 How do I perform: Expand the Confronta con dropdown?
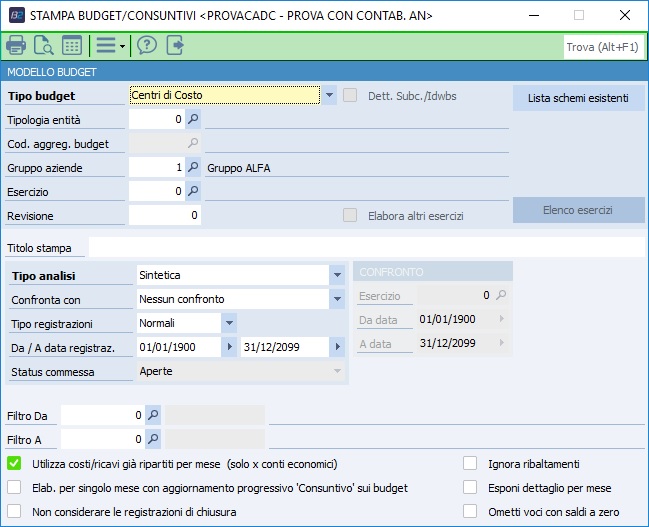(x=336, y=299)
